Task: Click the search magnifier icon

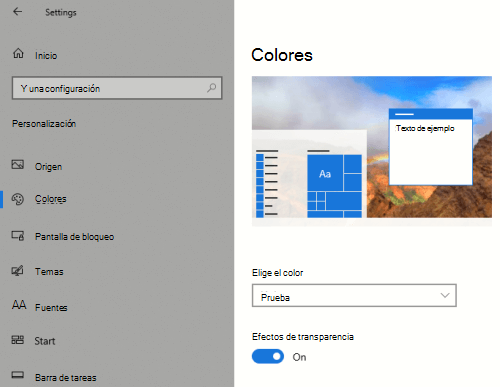Action: 211,88
